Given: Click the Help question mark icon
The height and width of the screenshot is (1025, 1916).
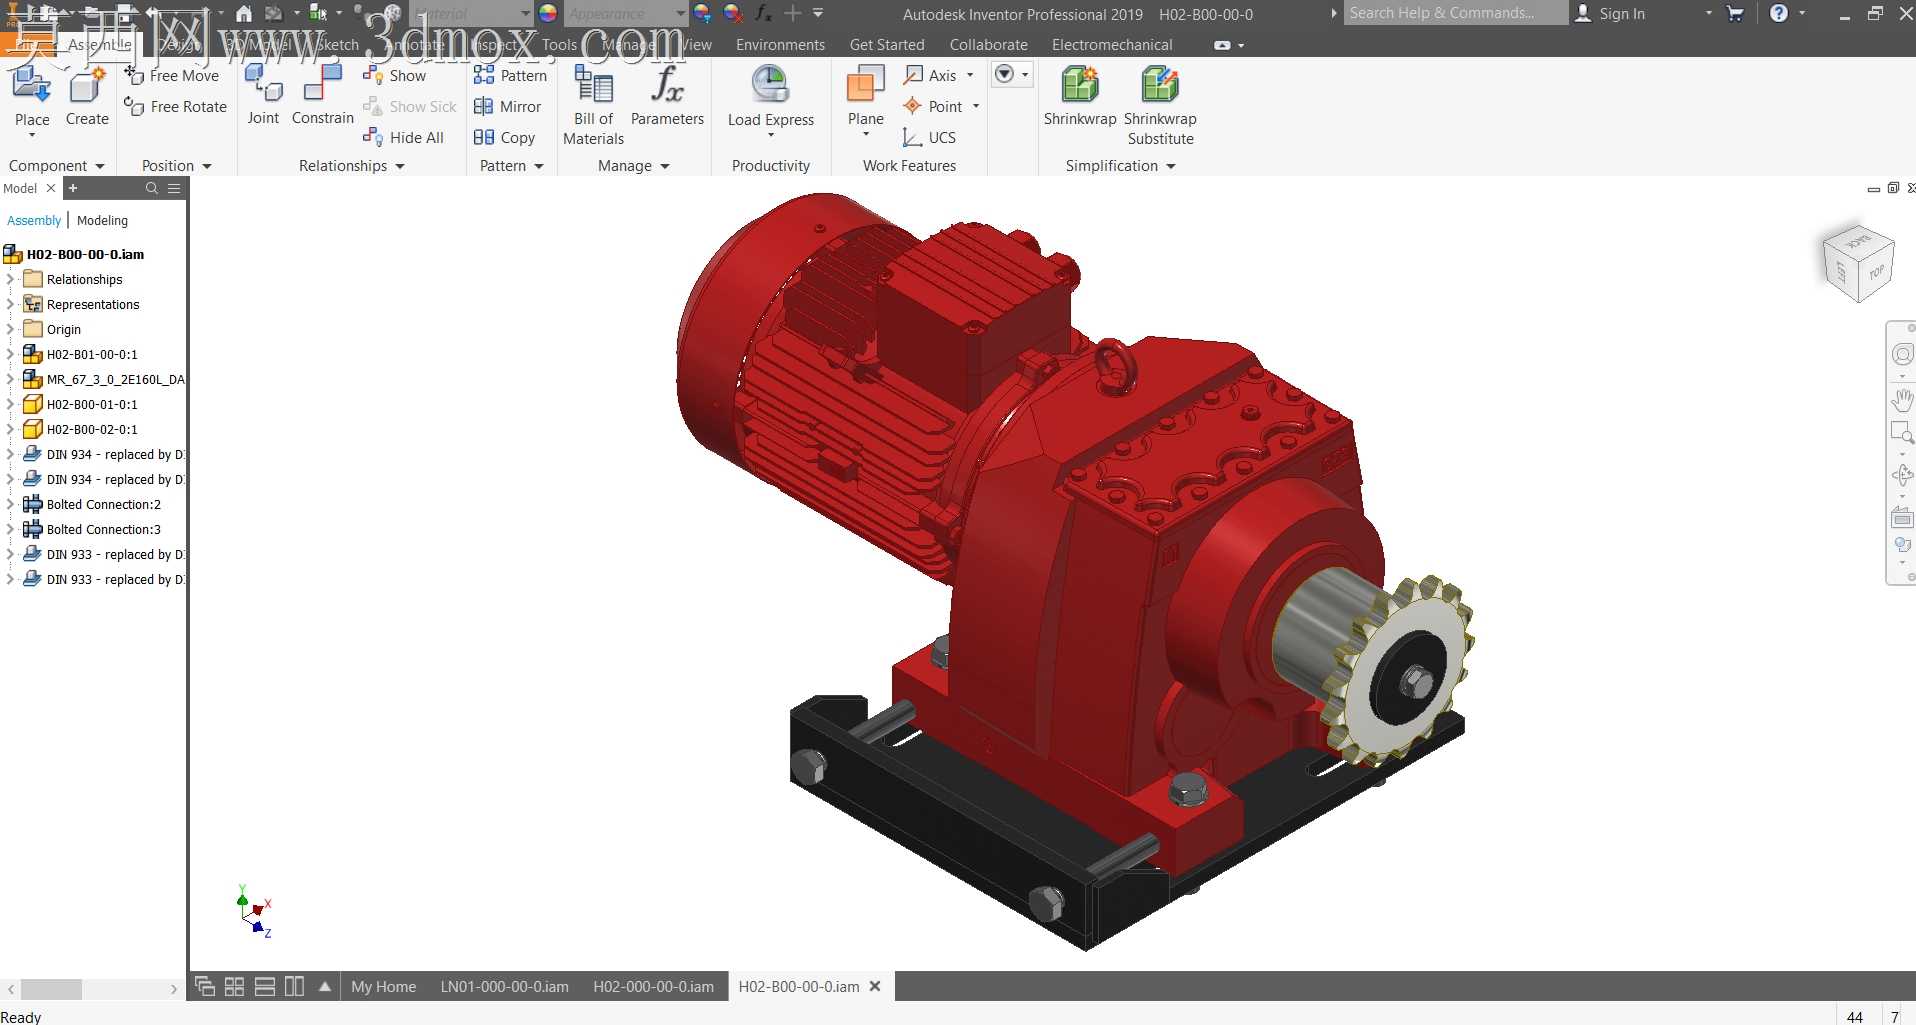Looking at the screenshot, I should [1779, 14].
